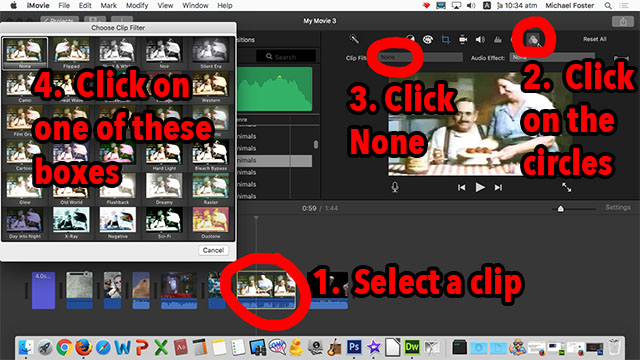Open the Modify menu
The height and width of the screenshot is (360, 640).
click(137, 5)
